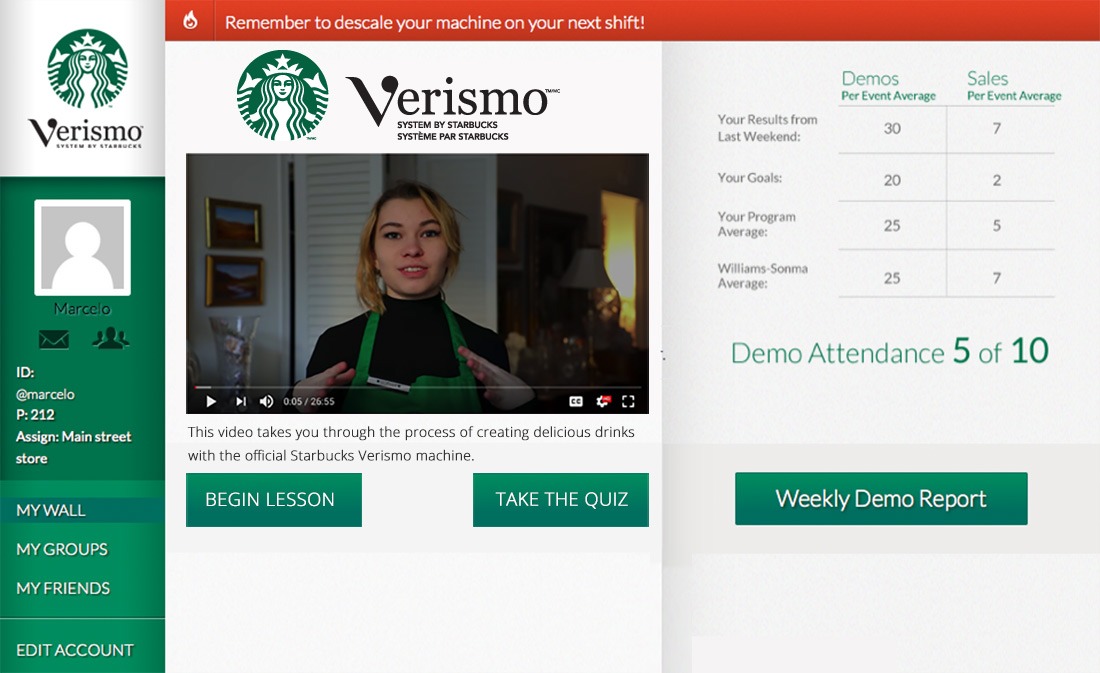Select MY WALL in the sidebar menu
1100x673 pixels.
[x=82, y=510]
